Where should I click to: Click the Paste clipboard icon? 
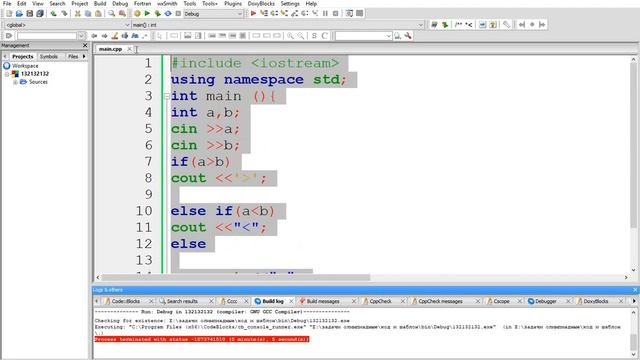[x=98, y=13]
